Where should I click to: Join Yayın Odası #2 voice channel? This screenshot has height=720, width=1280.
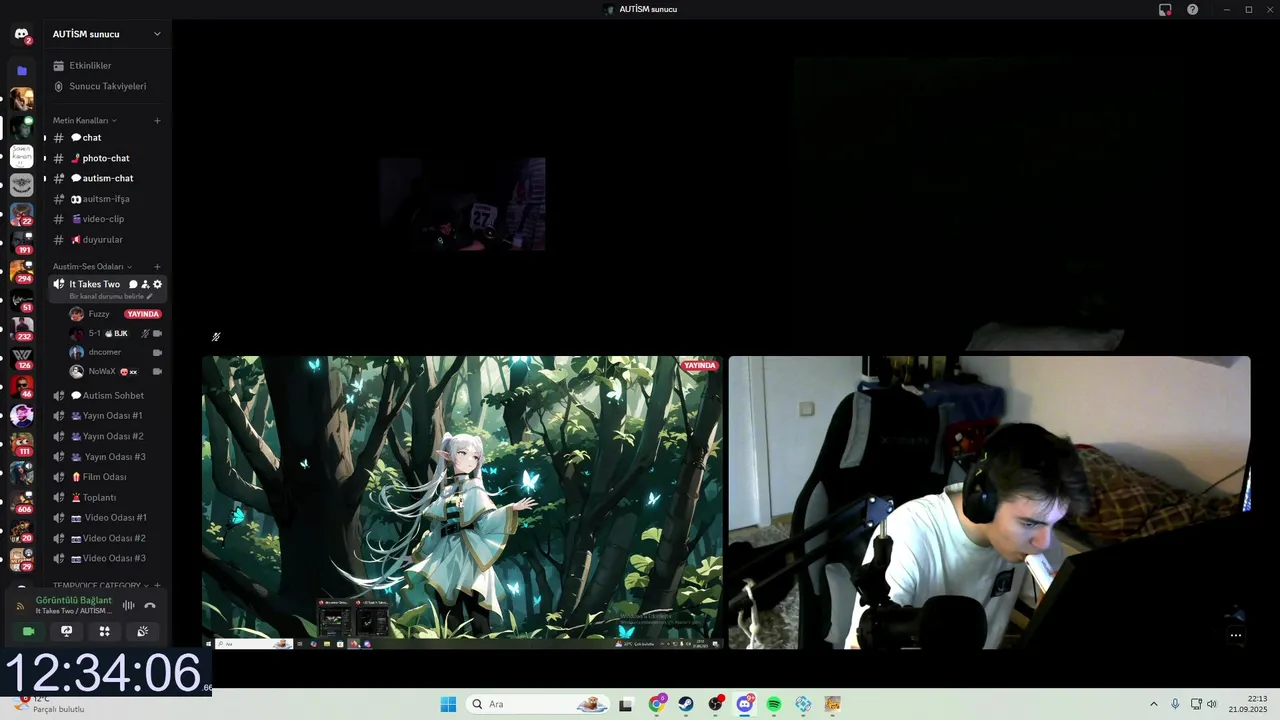(107, 436)
